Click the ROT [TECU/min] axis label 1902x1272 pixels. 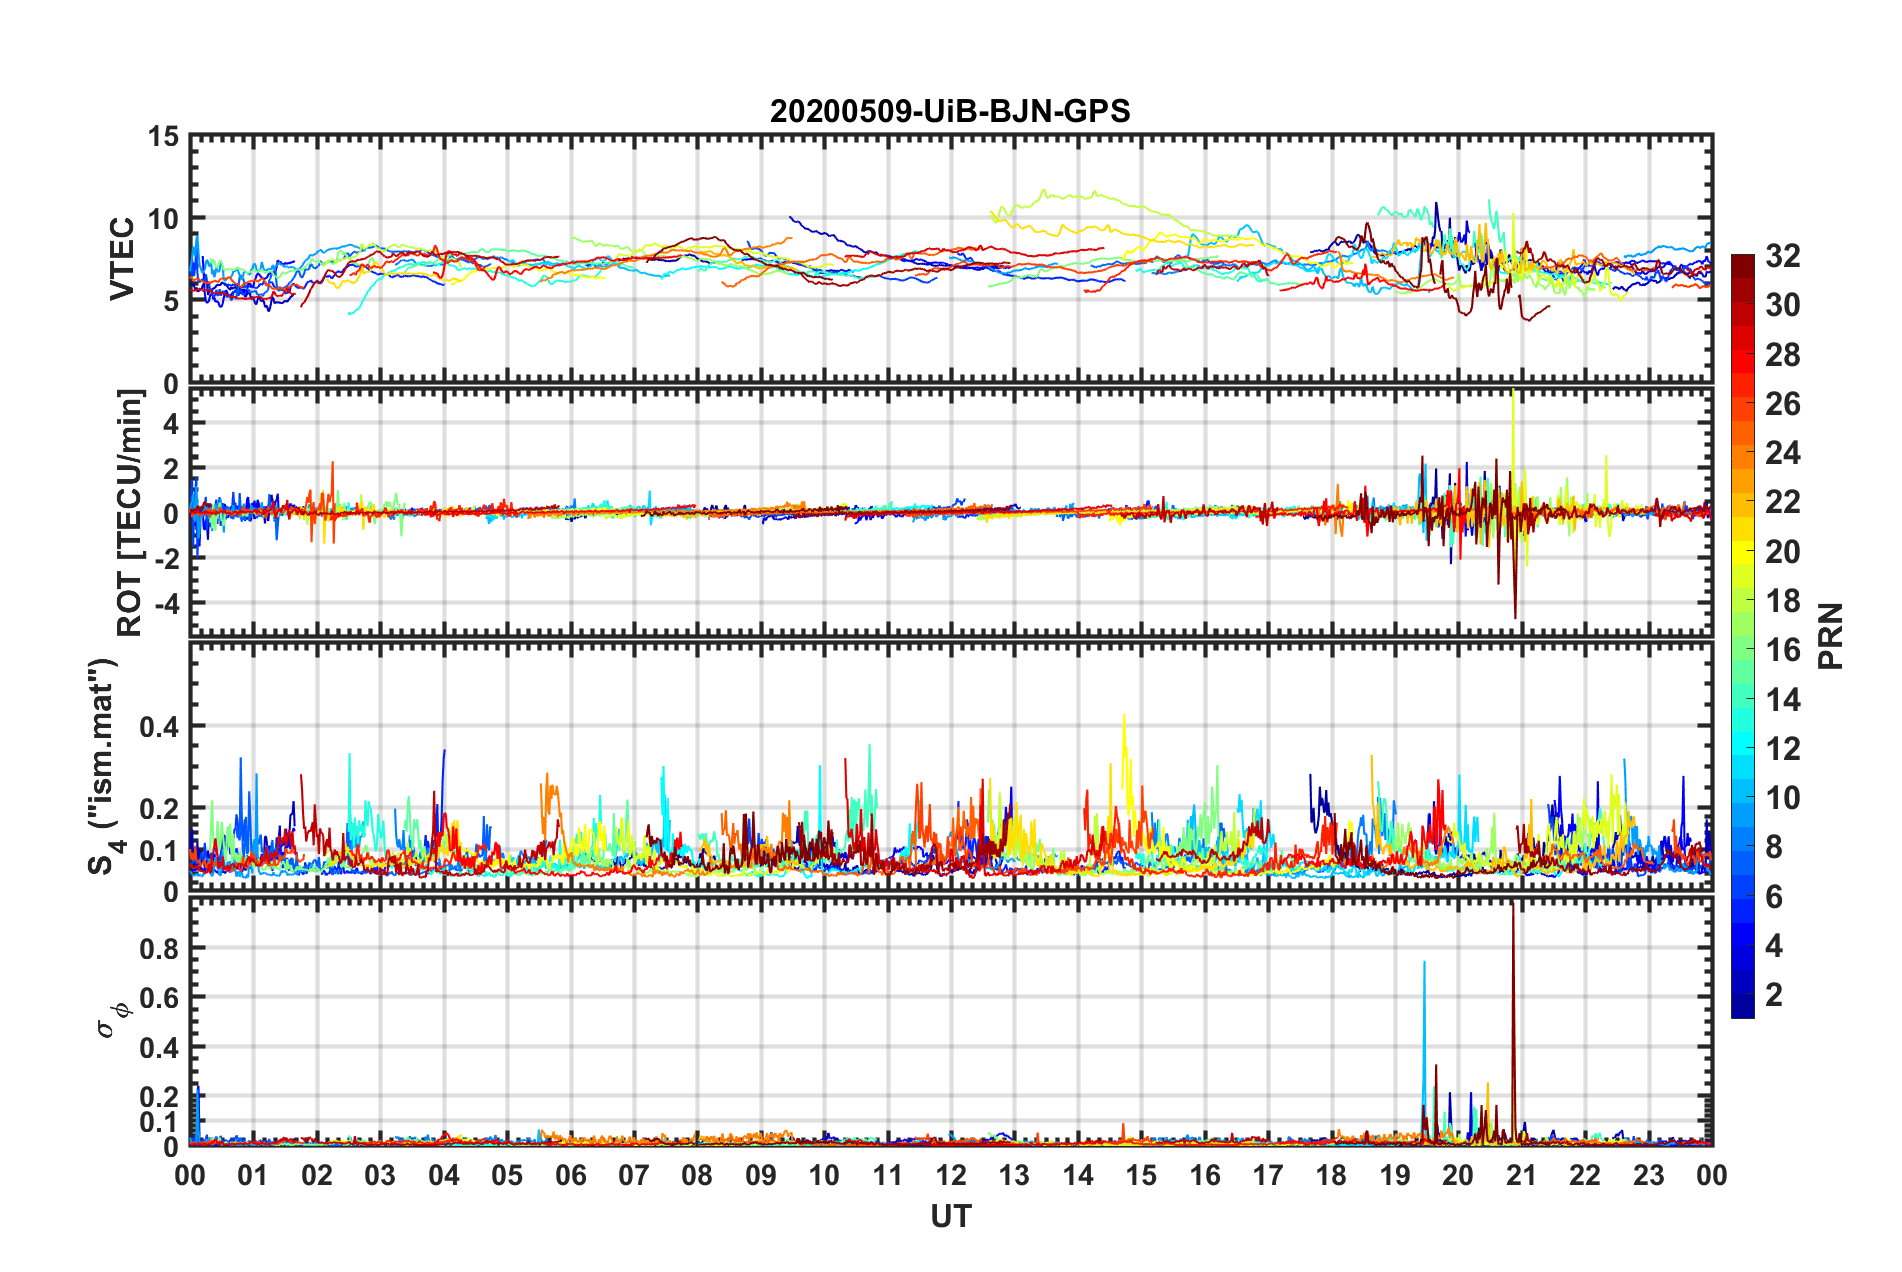130,513
